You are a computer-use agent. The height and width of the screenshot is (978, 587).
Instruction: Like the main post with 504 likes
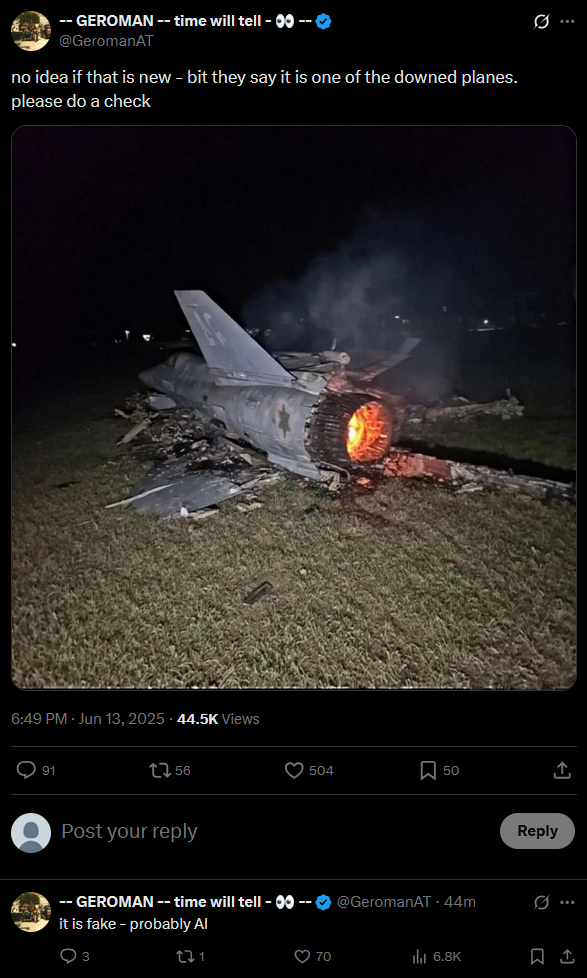pyautogui.click(x=309, y=770)
